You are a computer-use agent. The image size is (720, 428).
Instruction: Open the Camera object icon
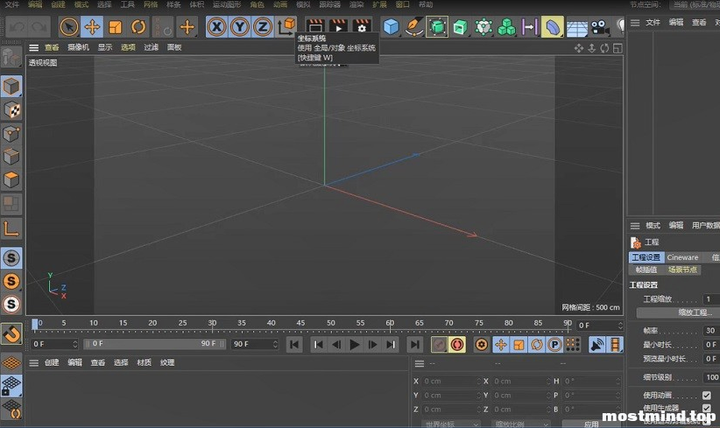pyautogui.click(x=600, y=27)
